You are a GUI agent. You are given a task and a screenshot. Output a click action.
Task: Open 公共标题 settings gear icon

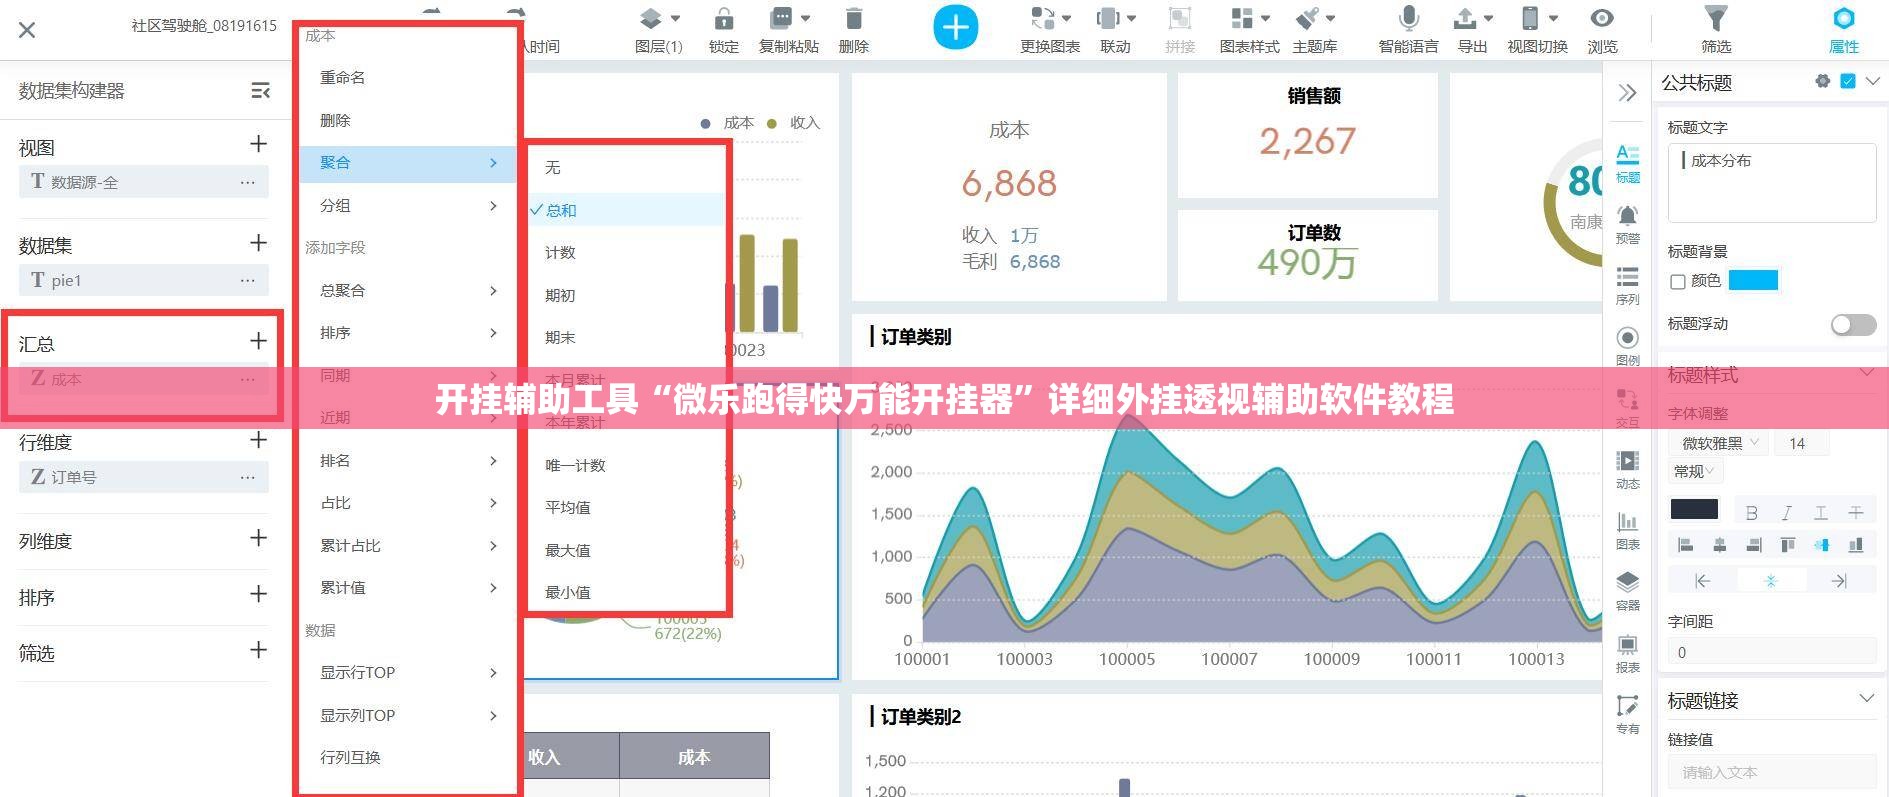[x=1823, y=81]
